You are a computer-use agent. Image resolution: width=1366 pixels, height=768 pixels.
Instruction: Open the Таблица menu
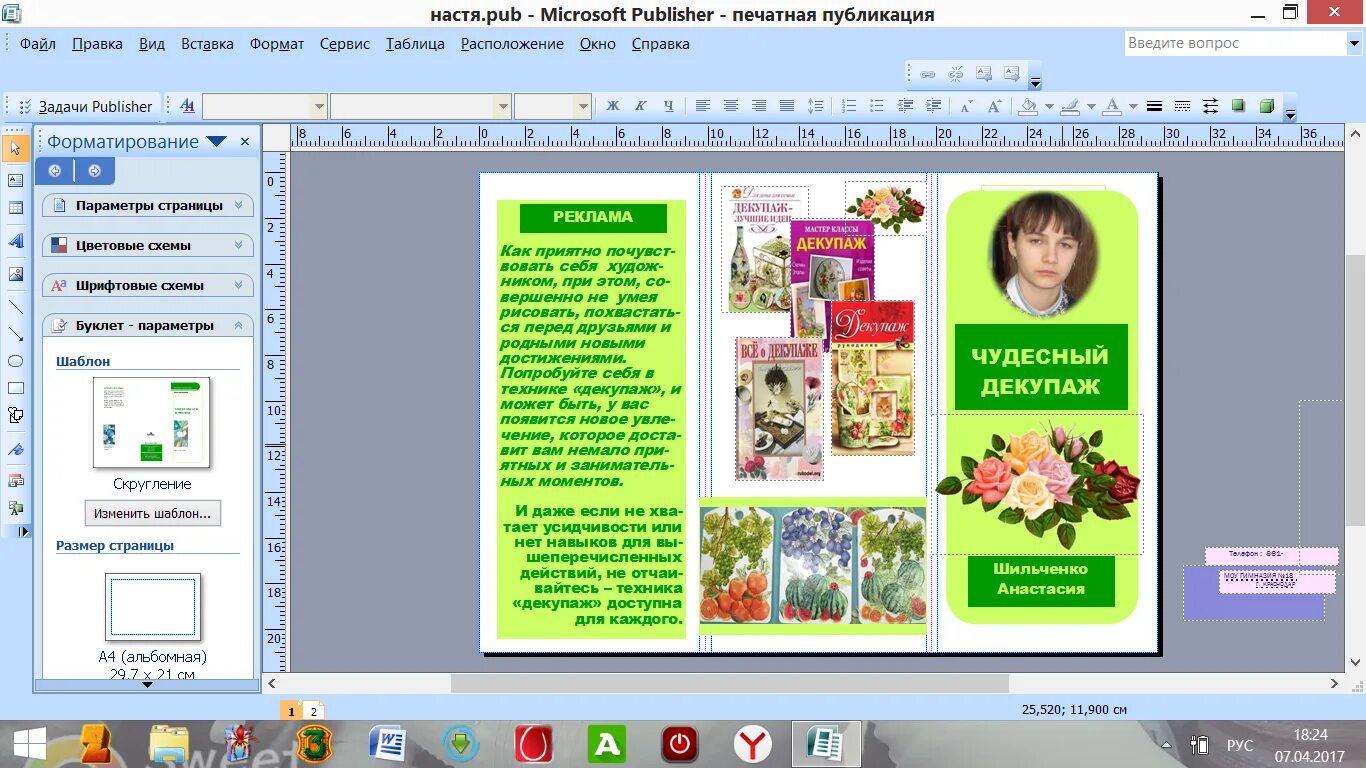click(415, 44)
